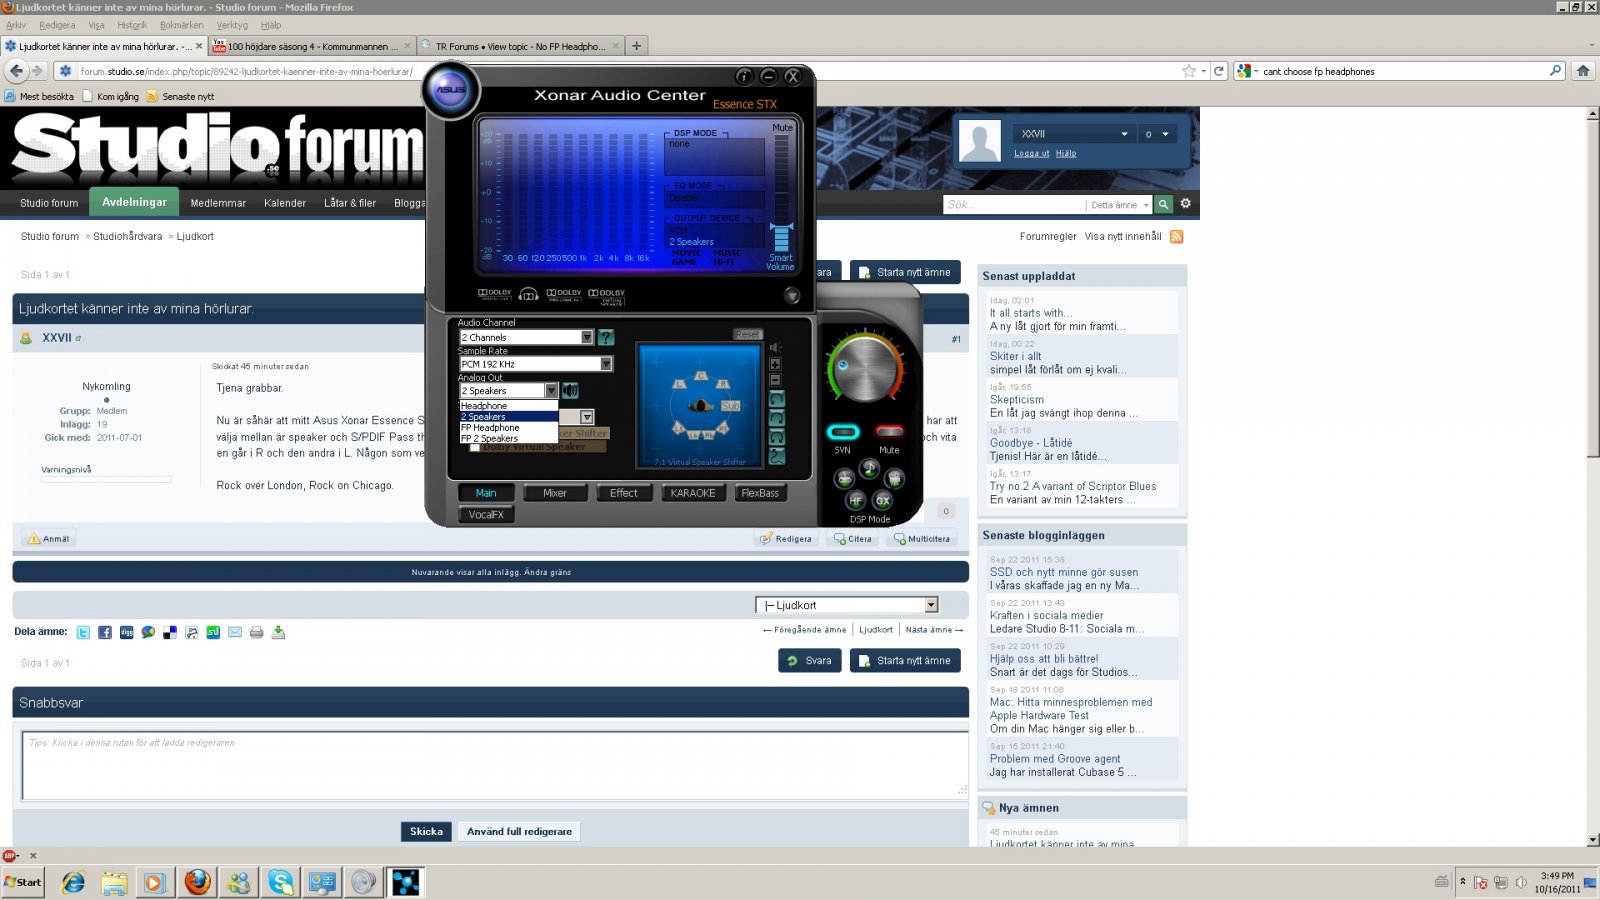Viewport: 1600px width, 900px height.
Task: Choose FP Headphone from Analog Out list
Action: [508, 428]
